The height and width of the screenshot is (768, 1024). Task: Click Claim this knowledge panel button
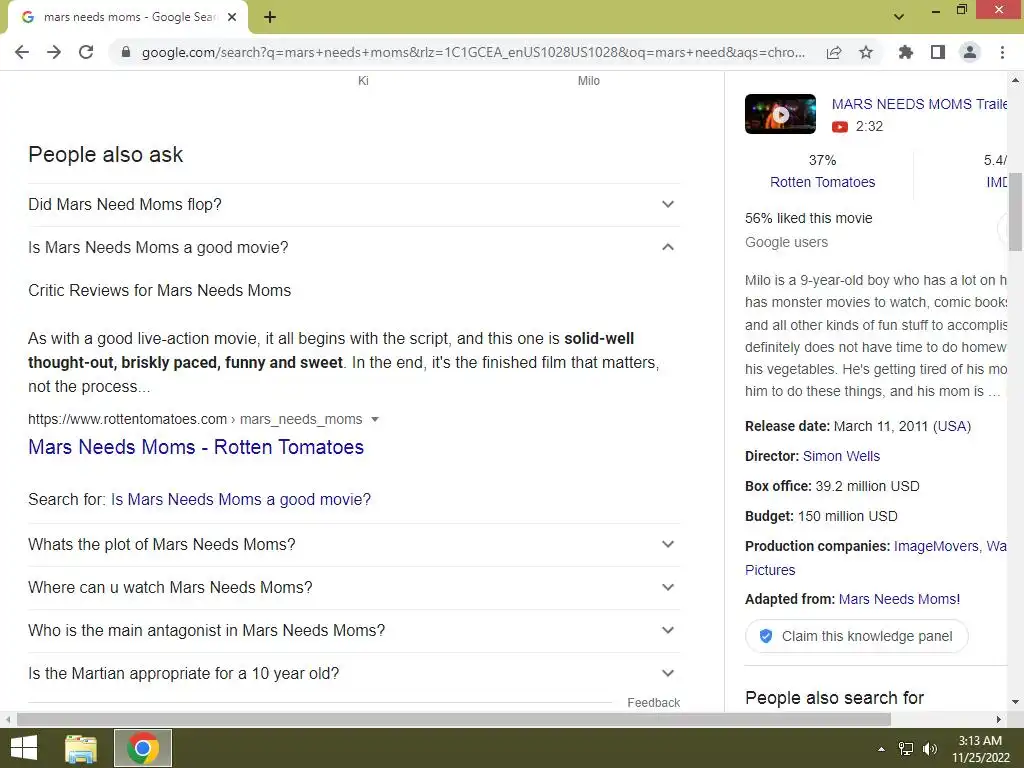pos(856,636)
